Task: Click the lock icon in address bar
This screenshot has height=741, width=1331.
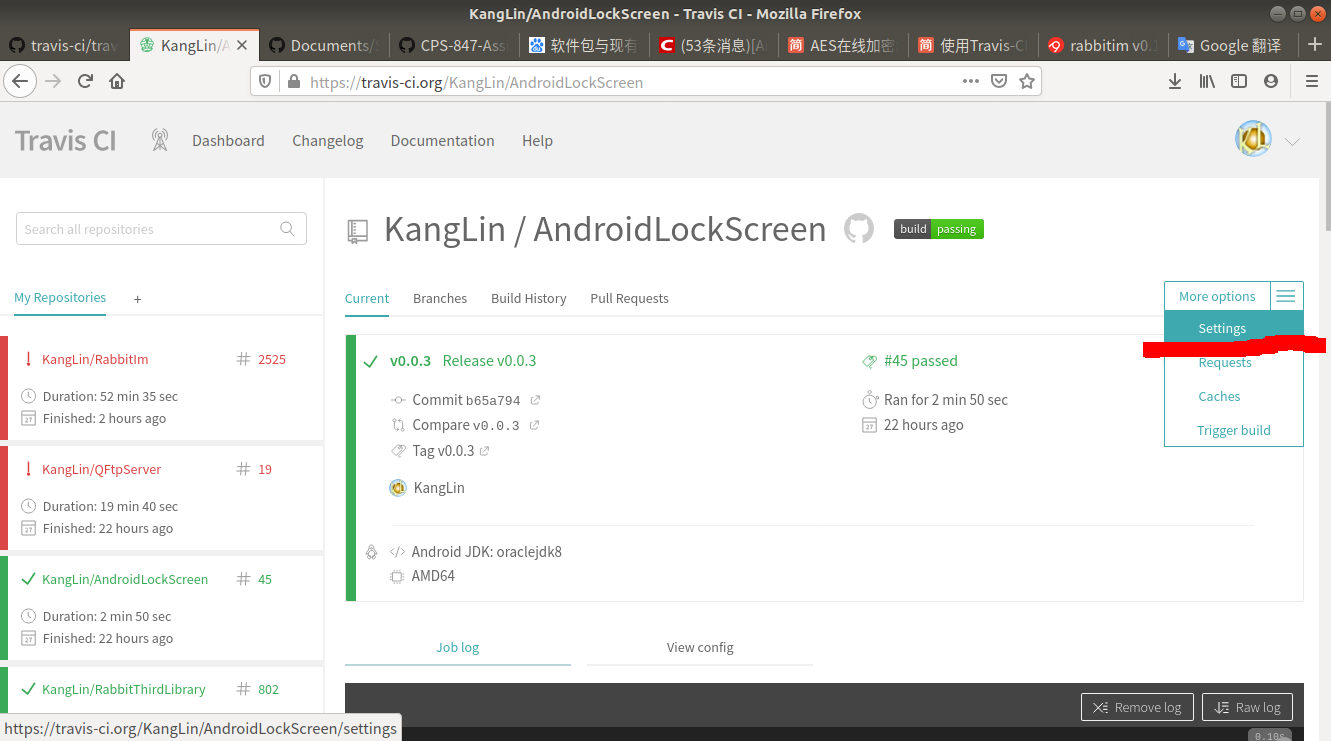Action: [293, 82]
